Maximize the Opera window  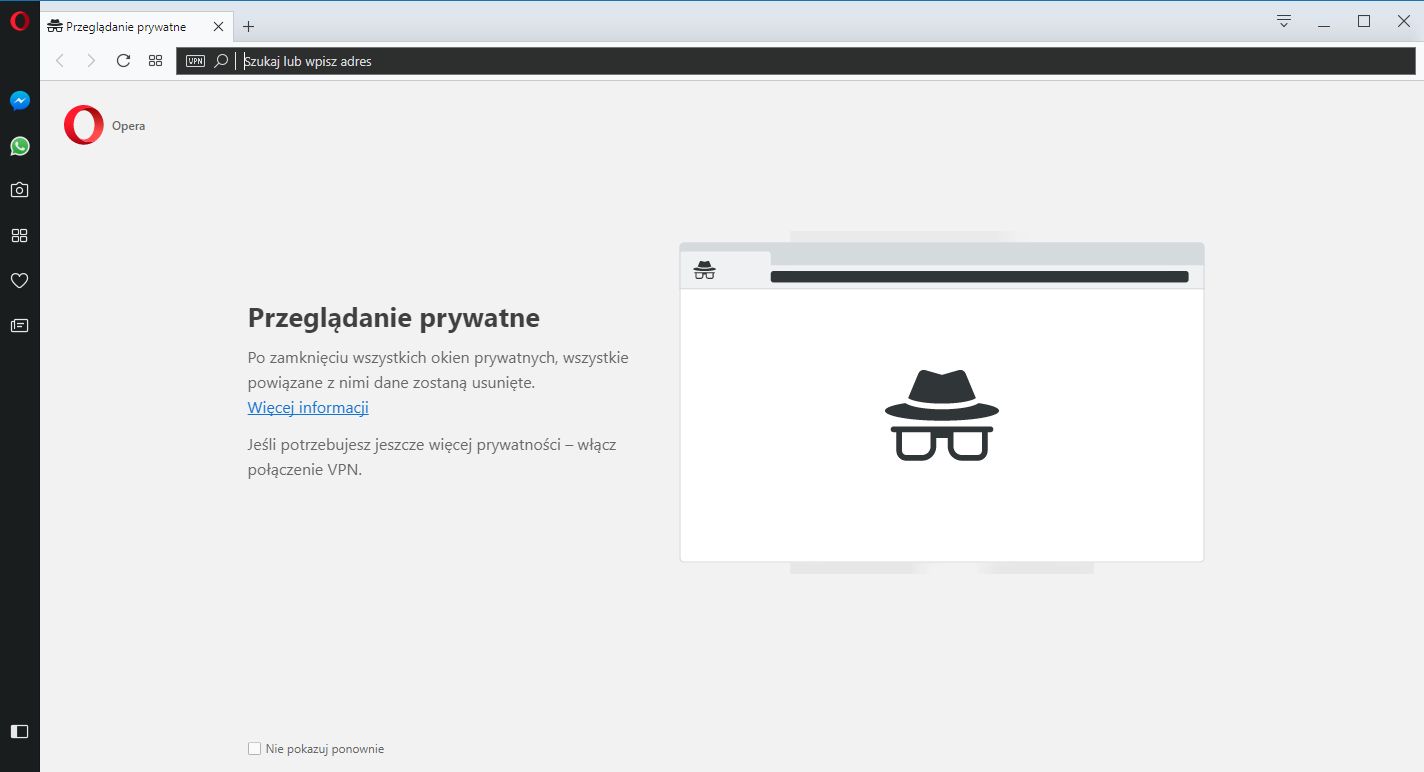tap(1363, 21)
